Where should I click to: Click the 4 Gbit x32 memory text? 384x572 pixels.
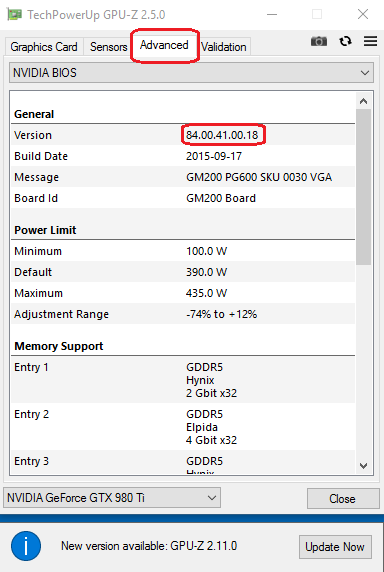coord(212,440)
